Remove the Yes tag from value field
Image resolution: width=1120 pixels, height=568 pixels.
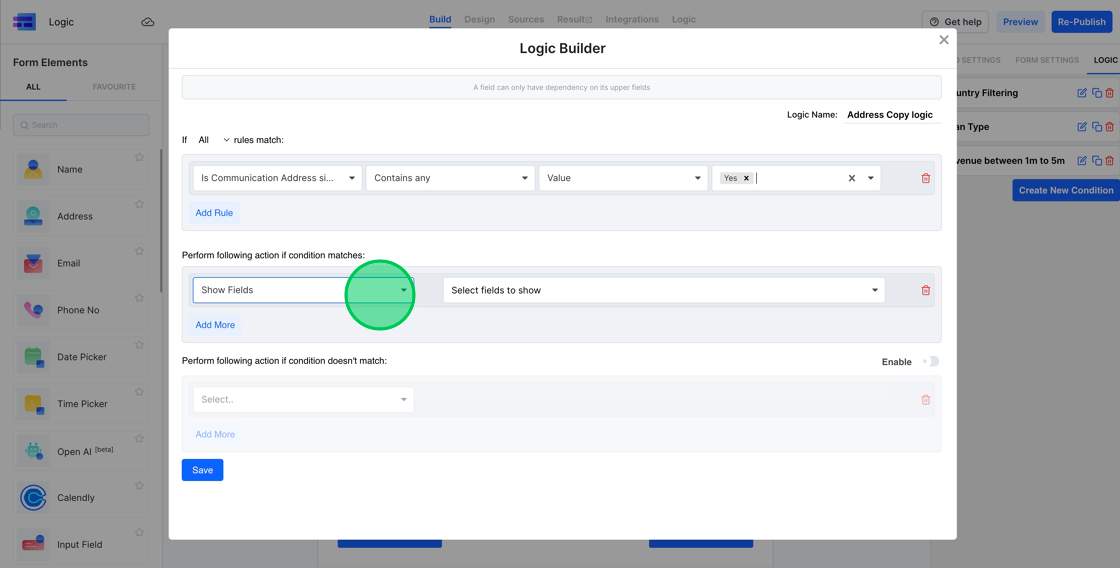coord(746,178)
